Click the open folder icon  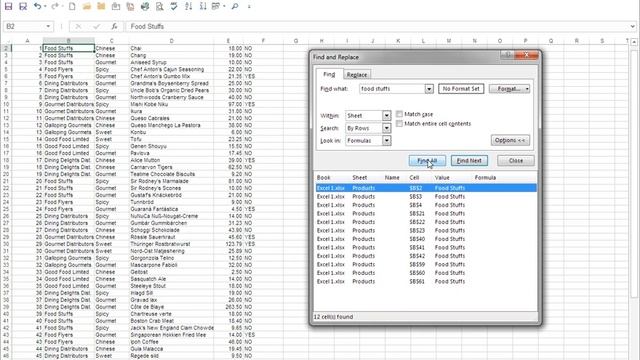pos(87,7)
